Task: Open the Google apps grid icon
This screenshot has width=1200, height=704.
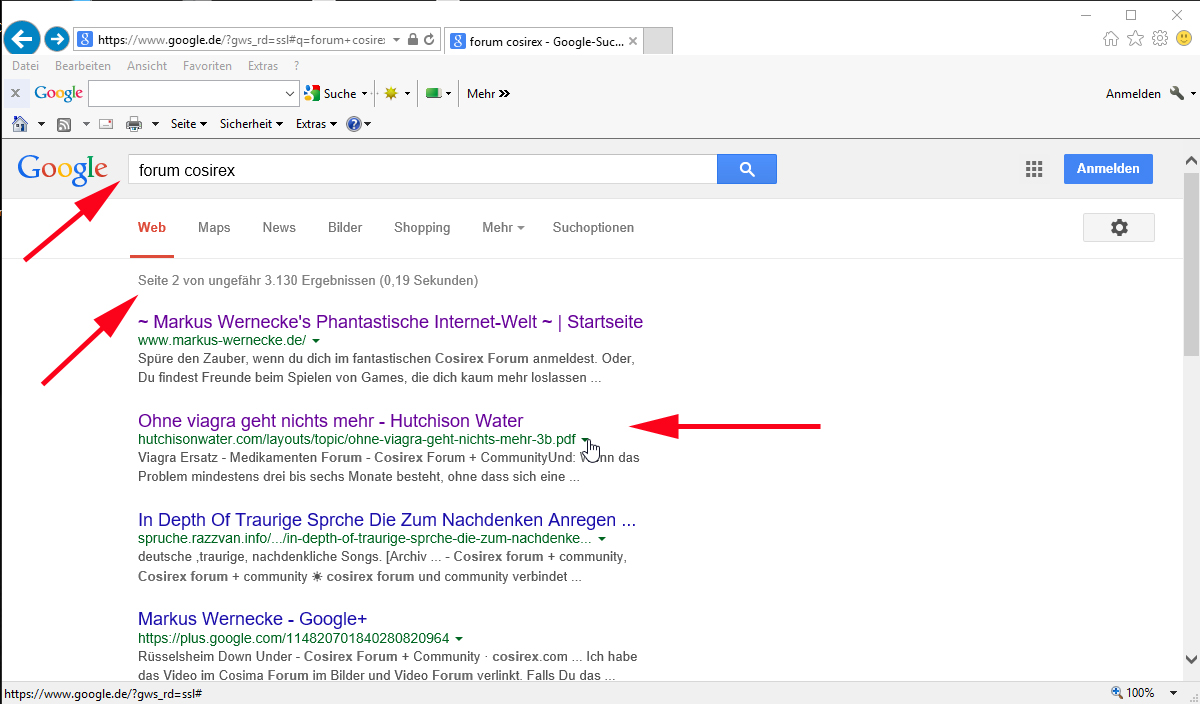Action: [x=1034, y=169]
